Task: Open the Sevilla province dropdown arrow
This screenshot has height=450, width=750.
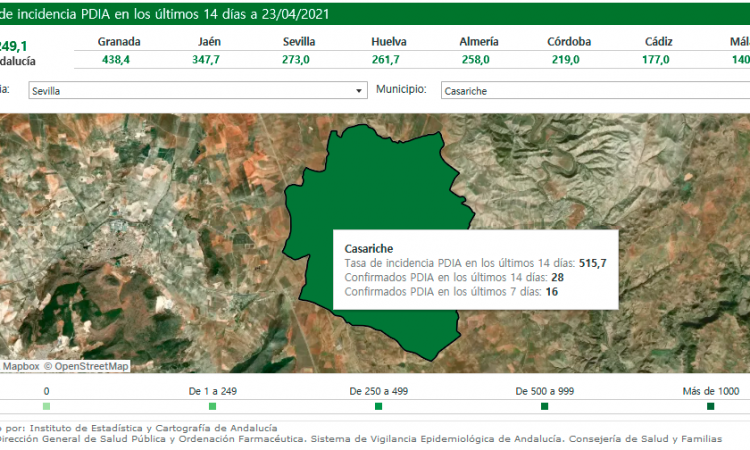Action: click(360, 91)
